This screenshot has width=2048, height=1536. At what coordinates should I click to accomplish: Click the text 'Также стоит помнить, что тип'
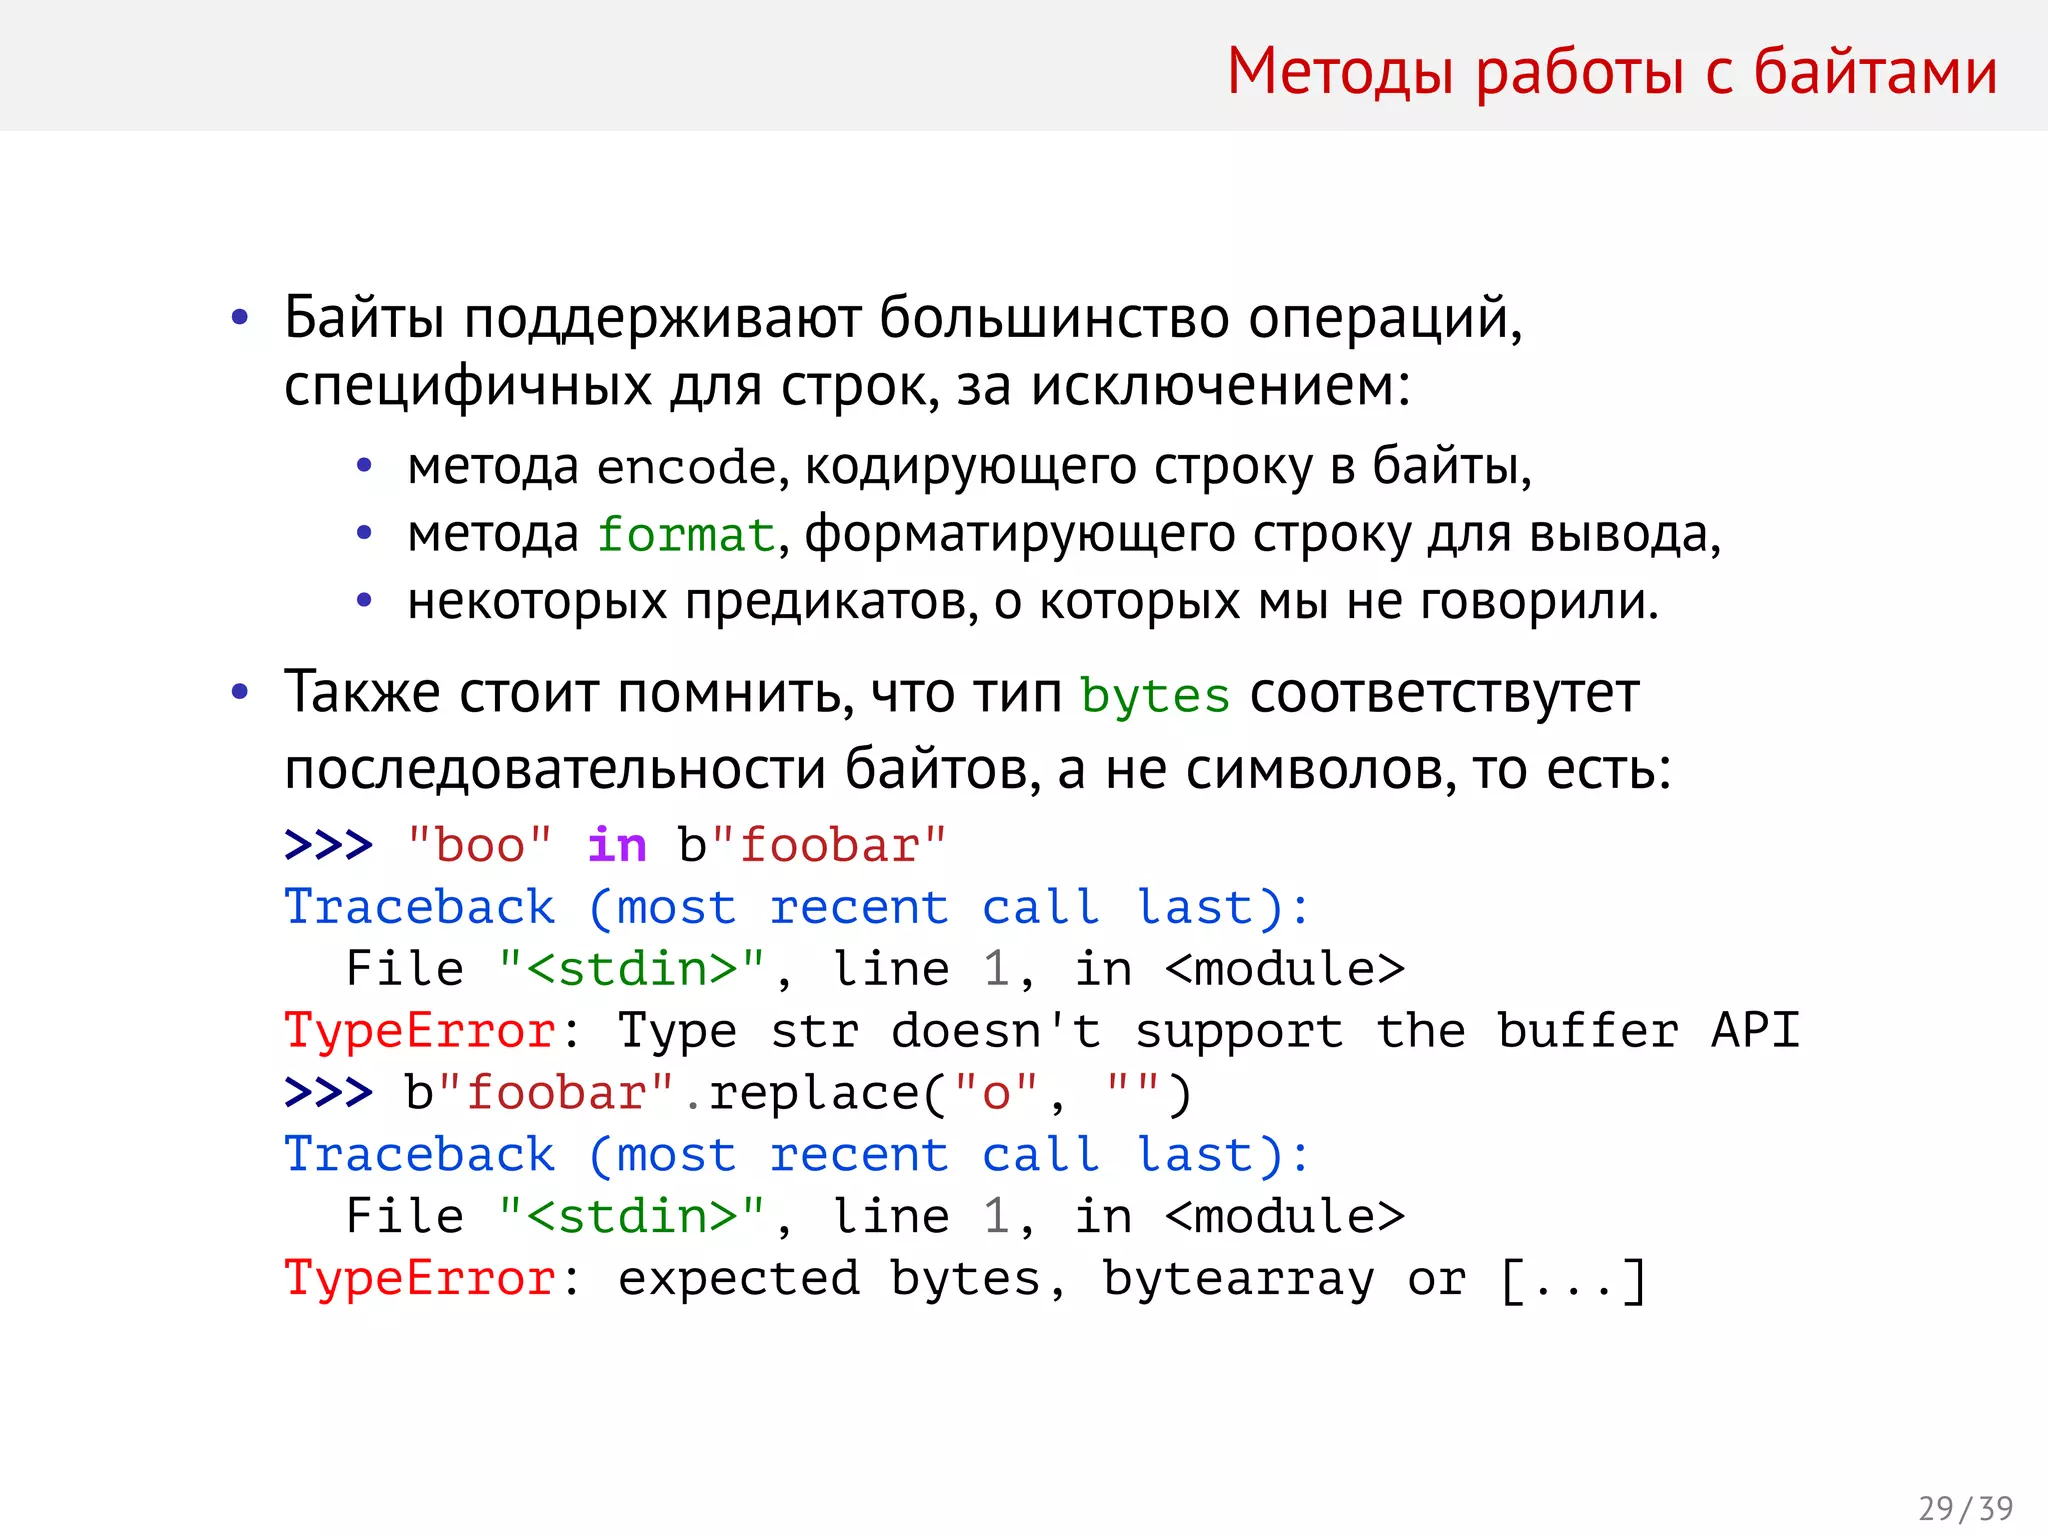[x=673, y=693]
